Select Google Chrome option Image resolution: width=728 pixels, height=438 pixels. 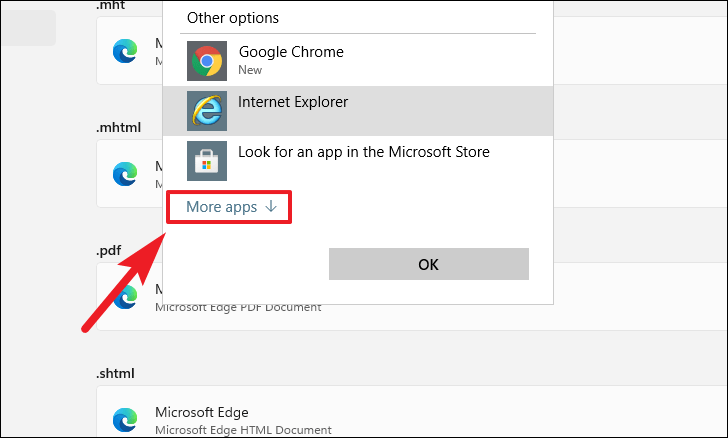[x=358, y=61]
